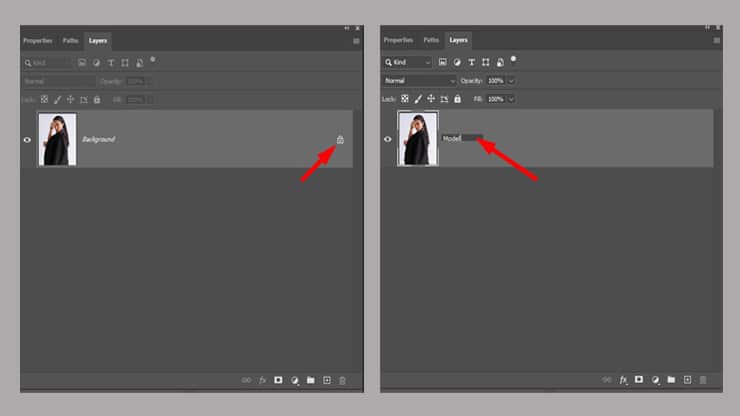Lock position in left panel
This screenshot has height=416, width=740.
click(x=70, y=100)
